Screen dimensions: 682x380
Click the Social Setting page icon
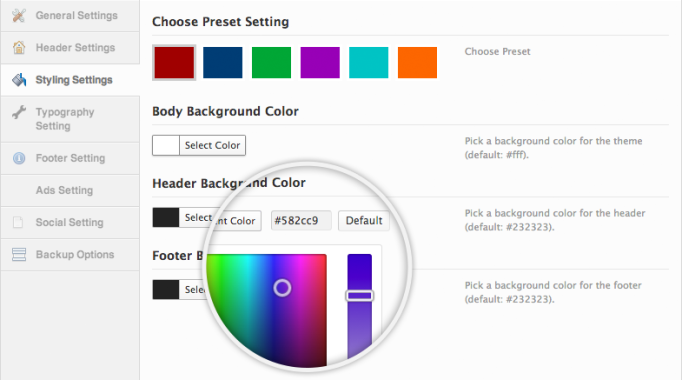(18, 222)
